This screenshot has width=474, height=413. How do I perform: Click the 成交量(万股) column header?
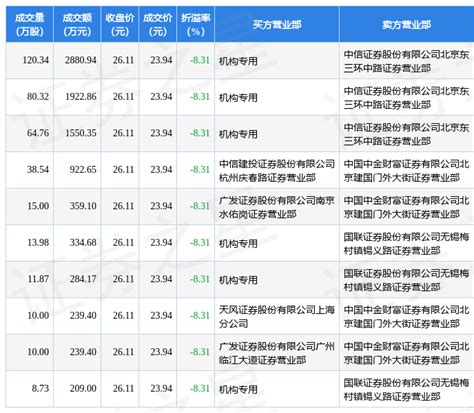click(x=30, y=25)
